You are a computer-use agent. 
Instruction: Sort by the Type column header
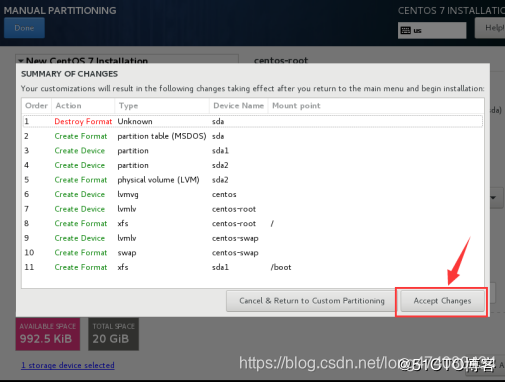tap(162, 106)
